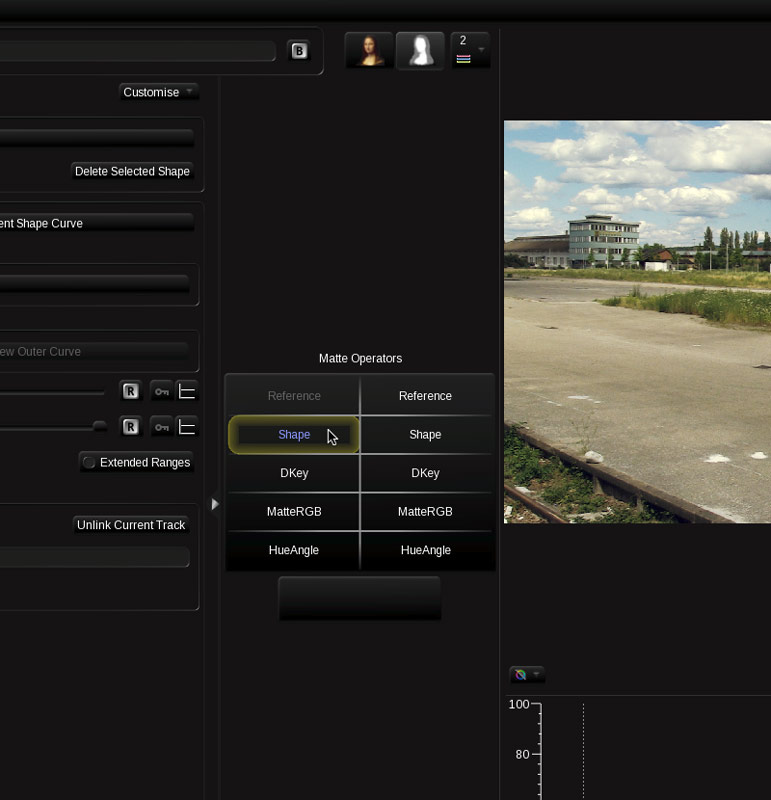Click the R reset icon on the upper slider row
This screenshot has width=771, height=800.
pos(130,391)
